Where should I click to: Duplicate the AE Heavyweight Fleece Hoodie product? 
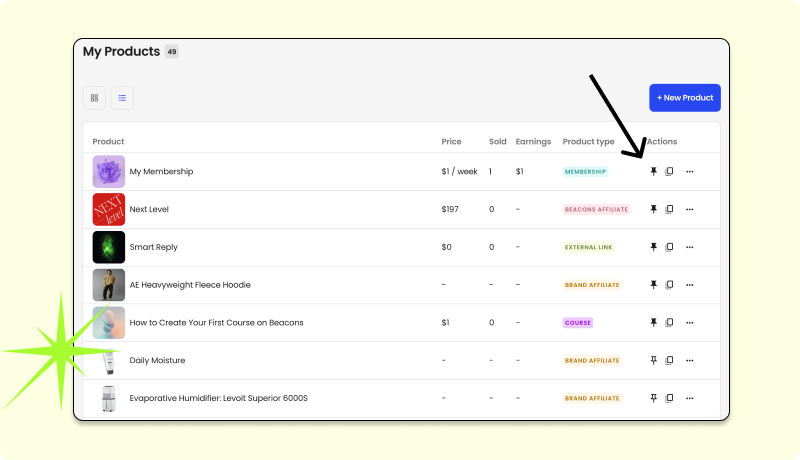(x=670, y=285)
